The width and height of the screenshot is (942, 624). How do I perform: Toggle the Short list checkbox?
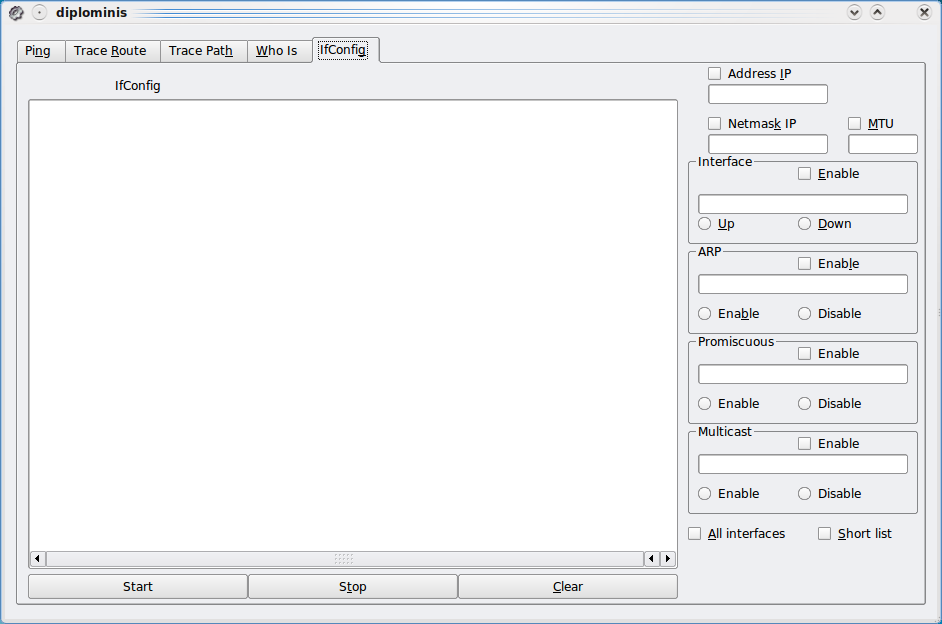click(825, 534)
